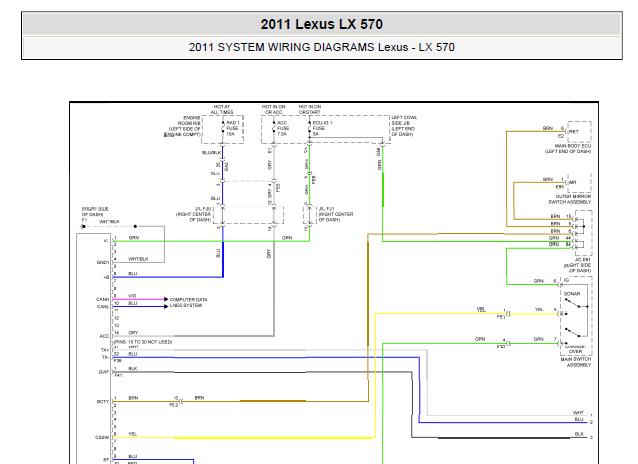Image resolution: width=638 pixels, height=464 pixels.
Task: Click the "VIO" wire color label
Action: 132,296
